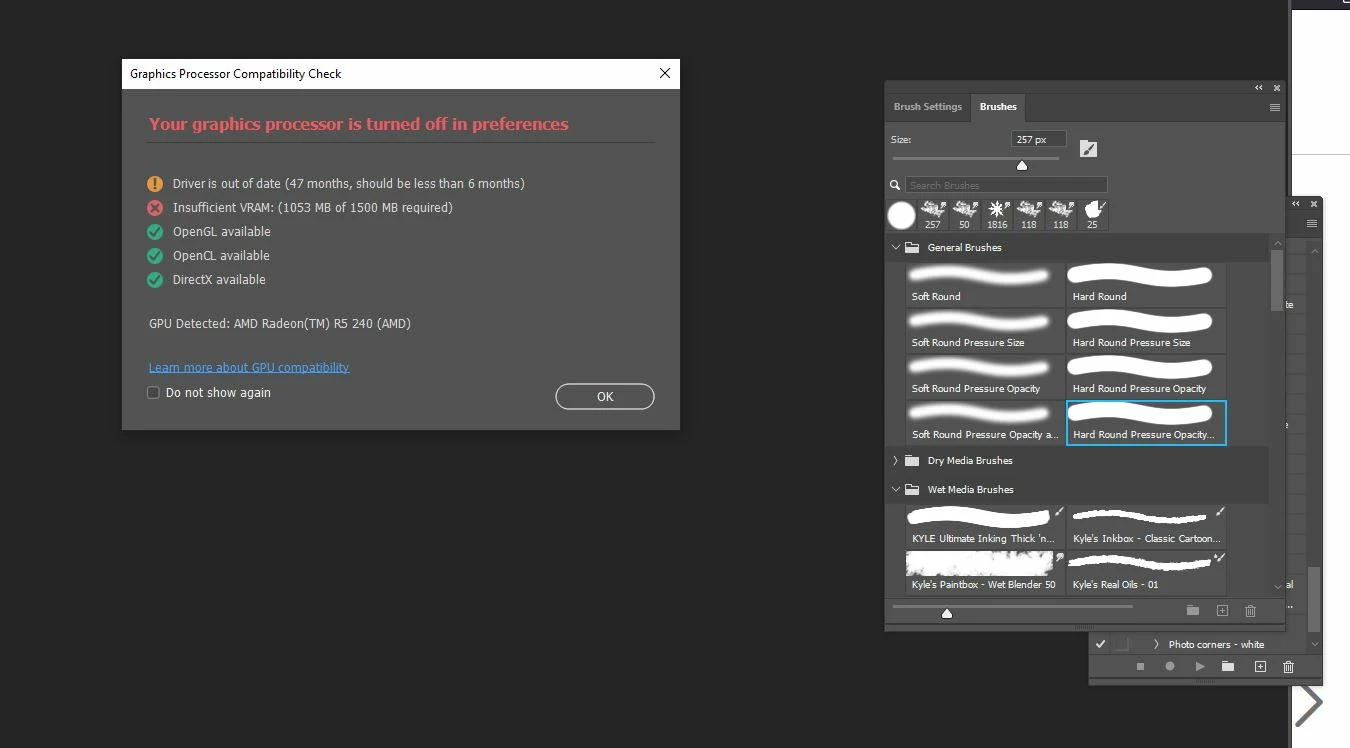Close the Graphics Processor Compatibility Check dialog

coord(665,73)
